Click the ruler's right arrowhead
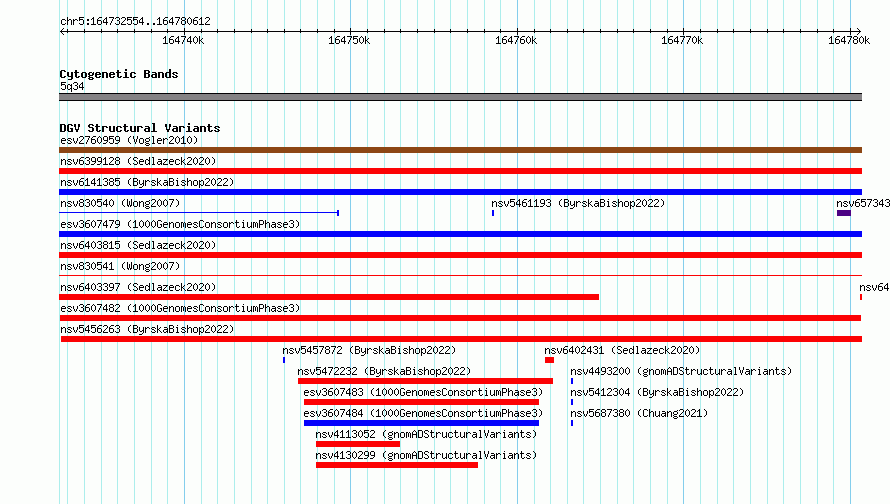 tap(858, 31)
